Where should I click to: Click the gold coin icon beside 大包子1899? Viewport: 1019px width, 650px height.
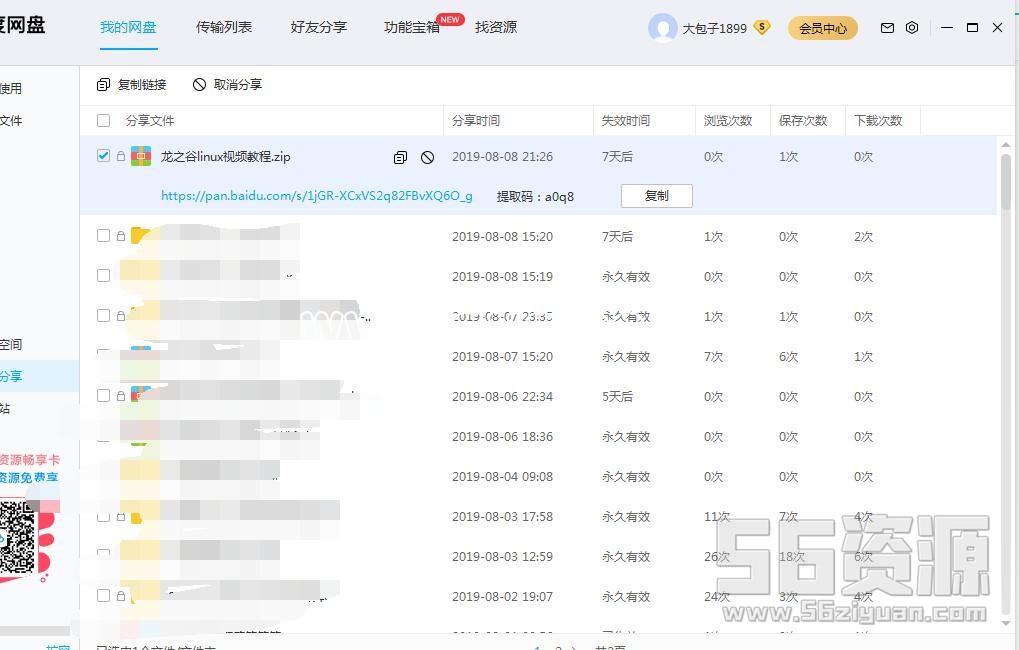tap(762, 28)
